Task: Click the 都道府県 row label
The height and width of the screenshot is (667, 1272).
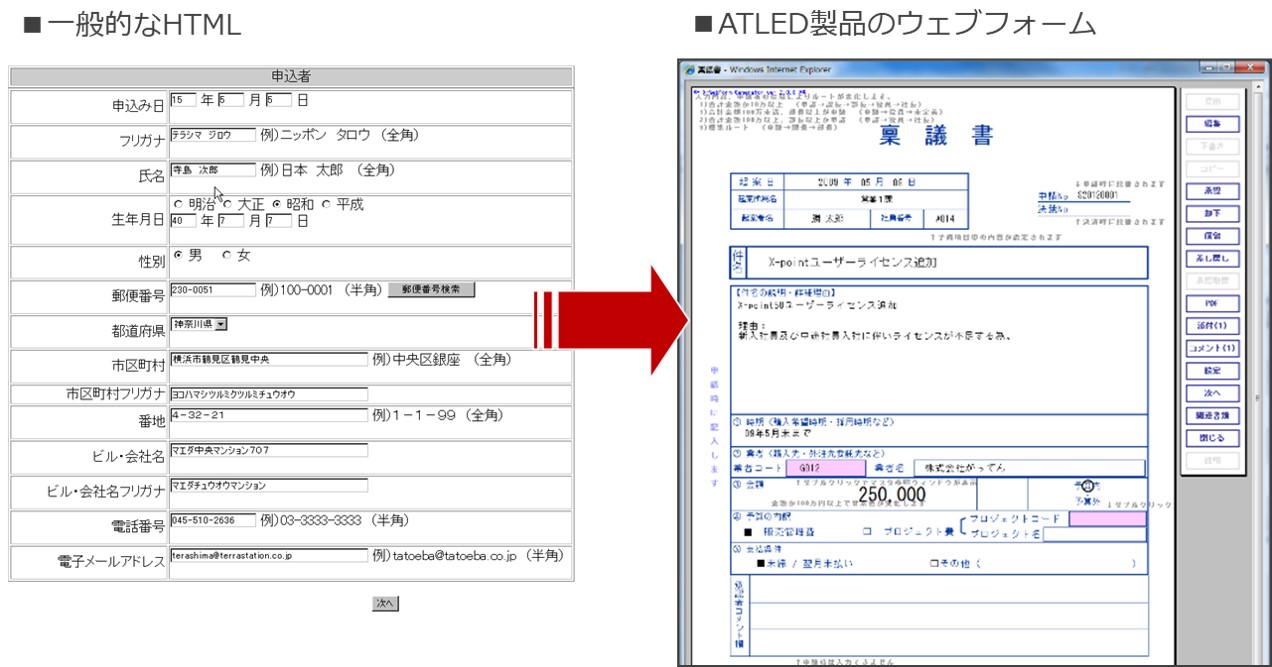Action: point(138,331)
